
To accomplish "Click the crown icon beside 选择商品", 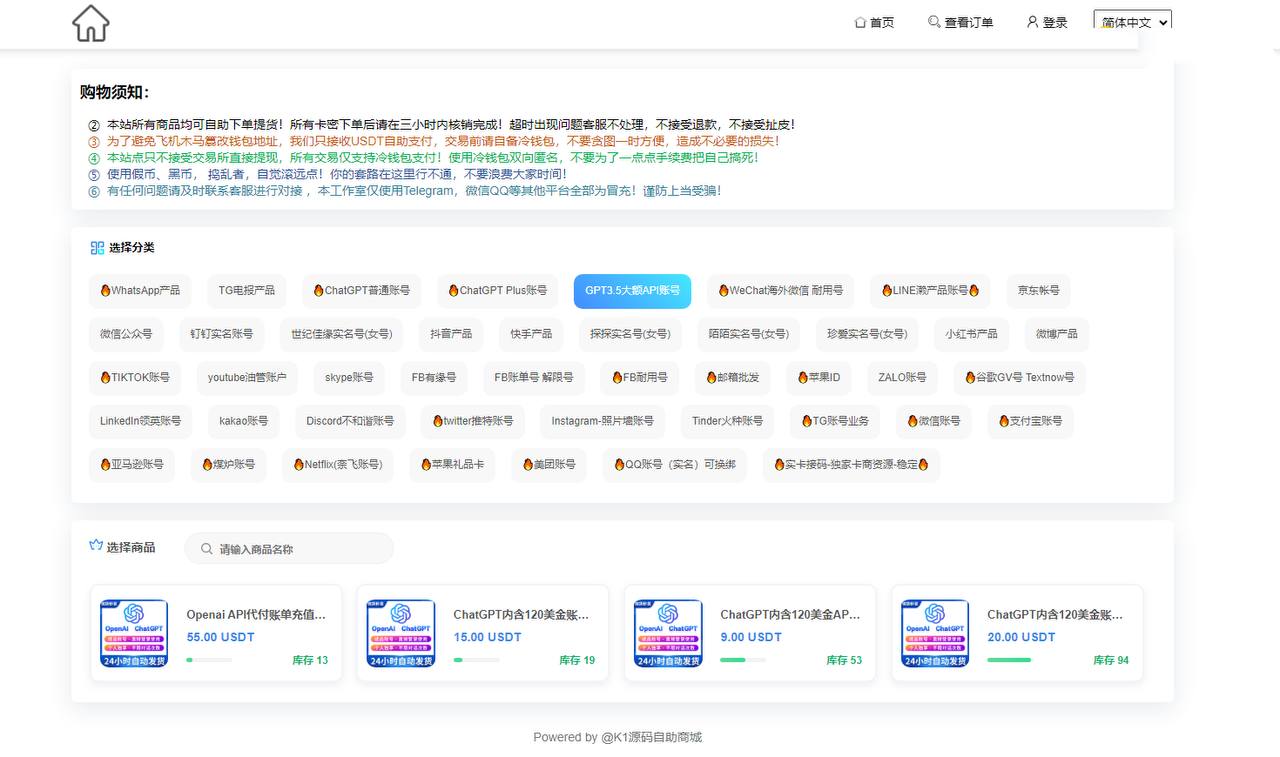I will (96, 546).
